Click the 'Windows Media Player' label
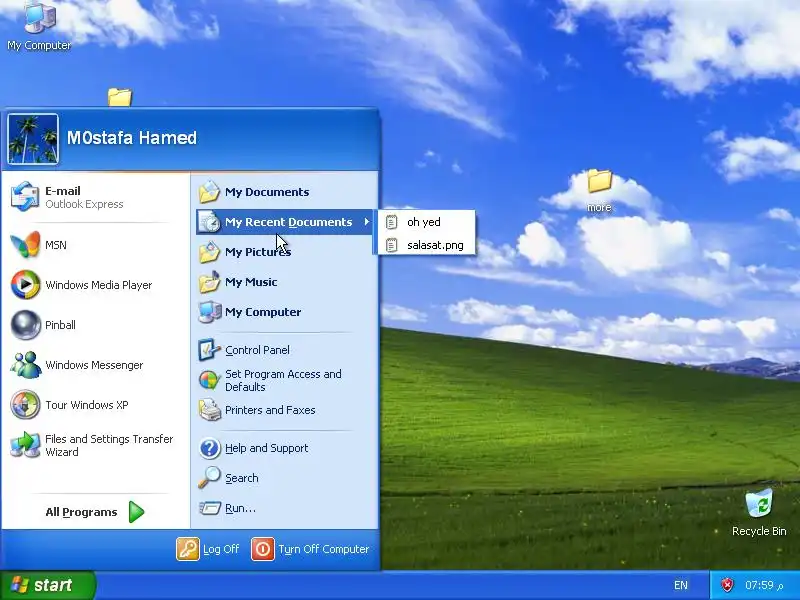The height and width of the screenshot is (600, 800). click(98, 285)
